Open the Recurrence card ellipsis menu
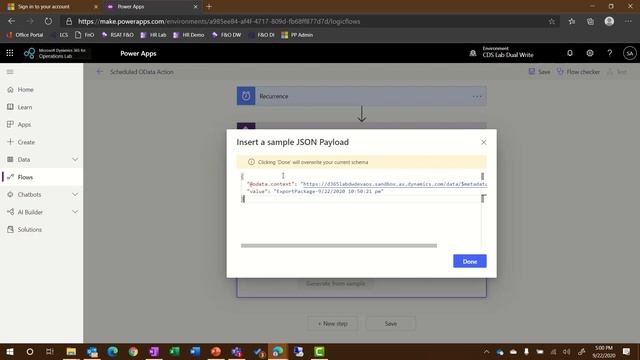Viewport: 640px width, 360px height. coord(477,97)
